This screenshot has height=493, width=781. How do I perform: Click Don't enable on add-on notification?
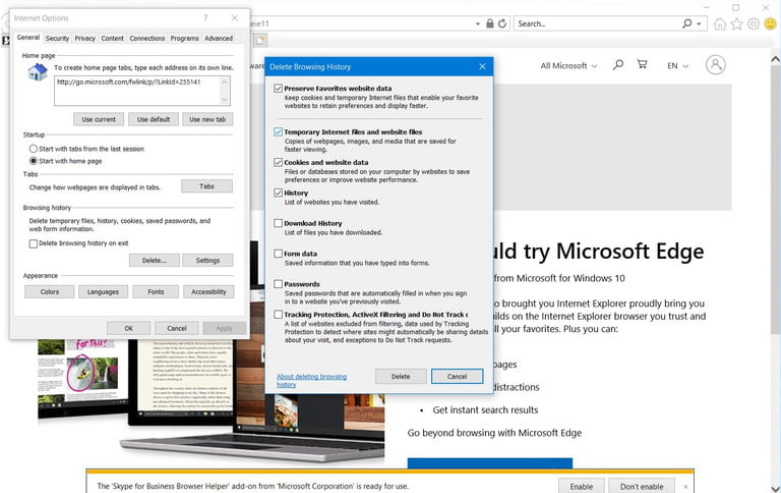tap(642, 487)
